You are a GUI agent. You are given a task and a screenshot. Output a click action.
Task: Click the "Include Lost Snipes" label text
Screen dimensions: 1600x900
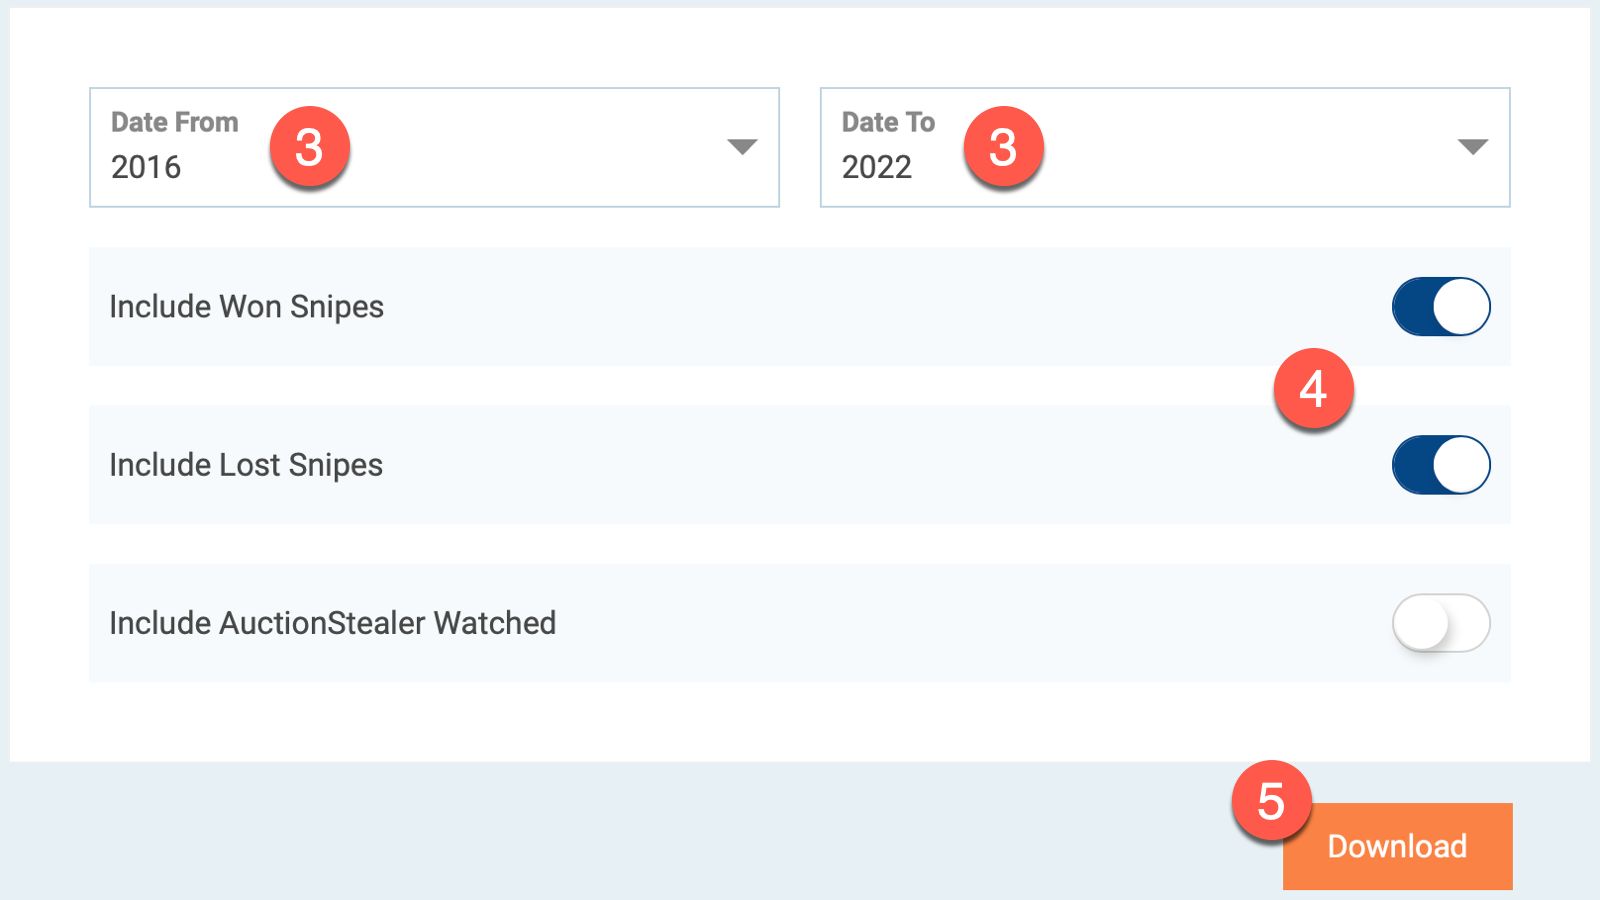[246, 465]
